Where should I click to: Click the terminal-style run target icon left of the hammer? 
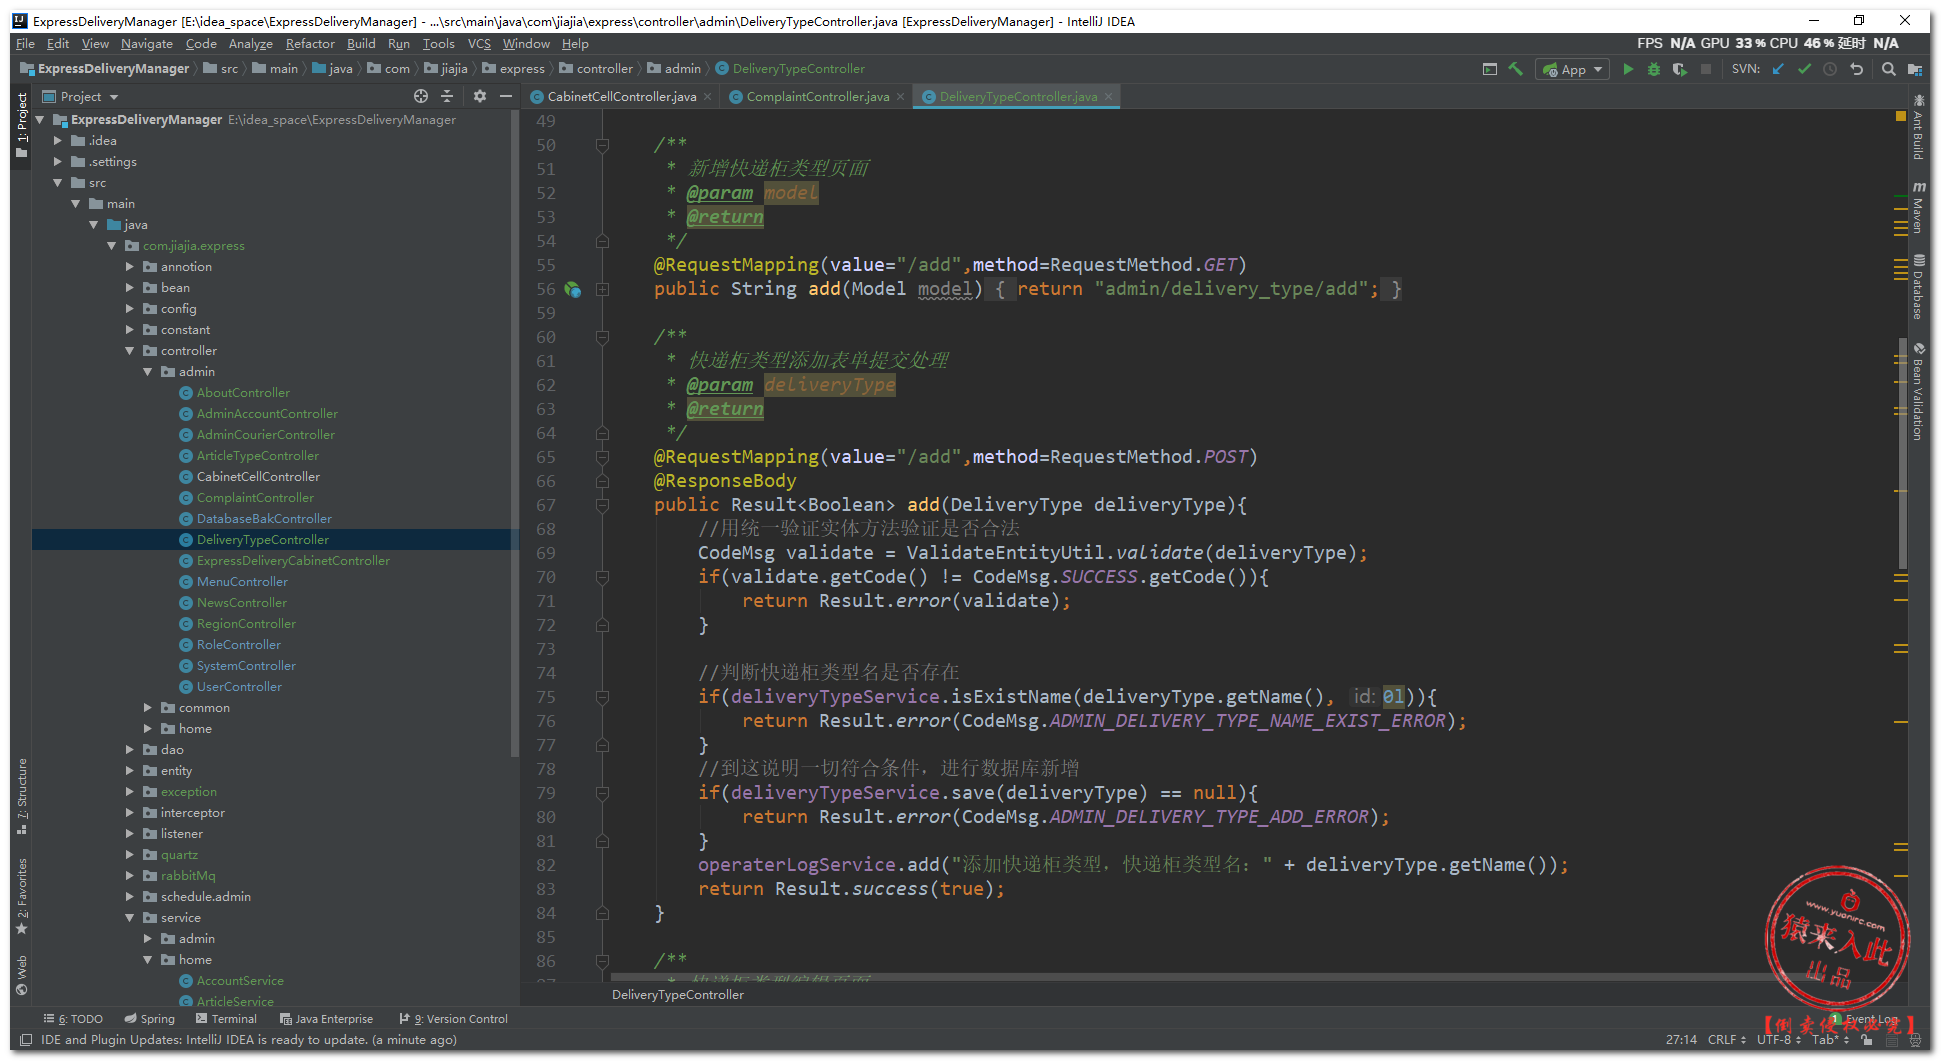1490,69
